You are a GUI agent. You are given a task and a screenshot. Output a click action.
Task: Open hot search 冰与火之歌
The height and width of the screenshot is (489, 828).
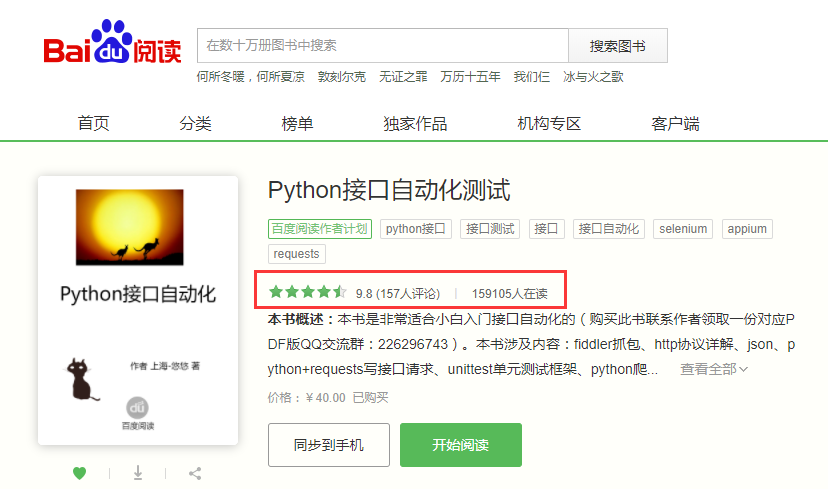coord(594,77)
